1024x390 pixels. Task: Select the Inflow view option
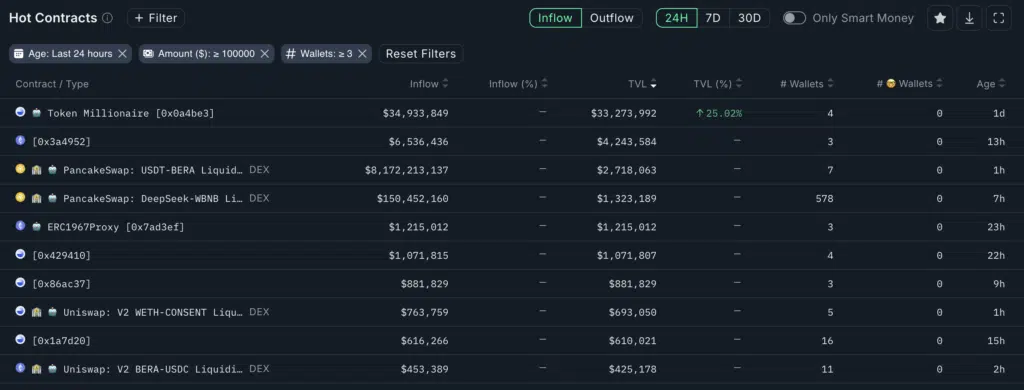[555, 18]
